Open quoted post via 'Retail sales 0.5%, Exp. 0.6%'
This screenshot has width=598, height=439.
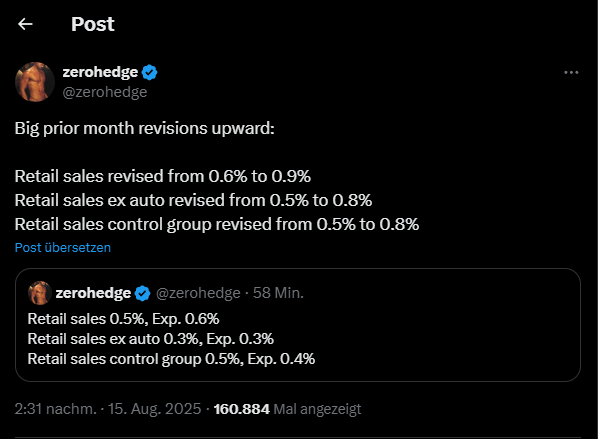click(124, 319)
